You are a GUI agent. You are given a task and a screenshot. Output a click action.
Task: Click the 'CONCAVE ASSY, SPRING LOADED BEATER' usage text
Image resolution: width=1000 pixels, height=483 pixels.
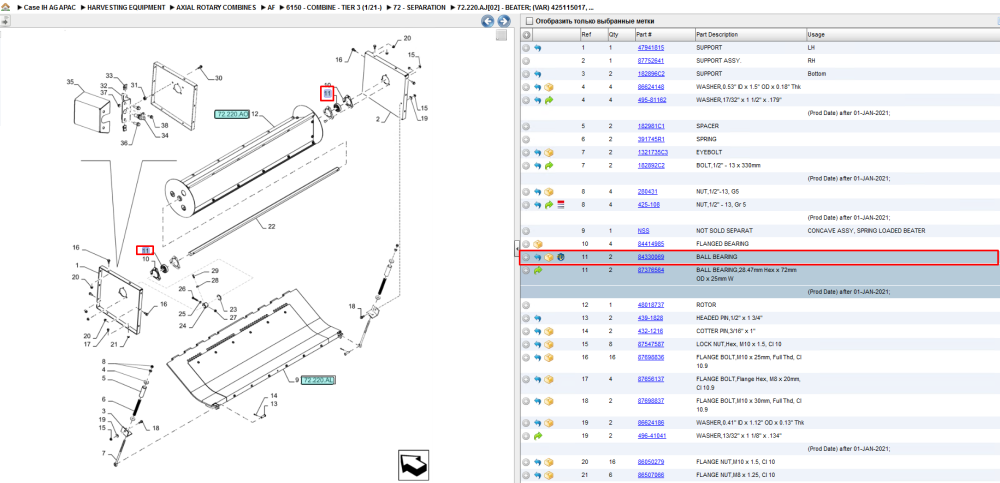pyautogui.click(x=866, y=231)
